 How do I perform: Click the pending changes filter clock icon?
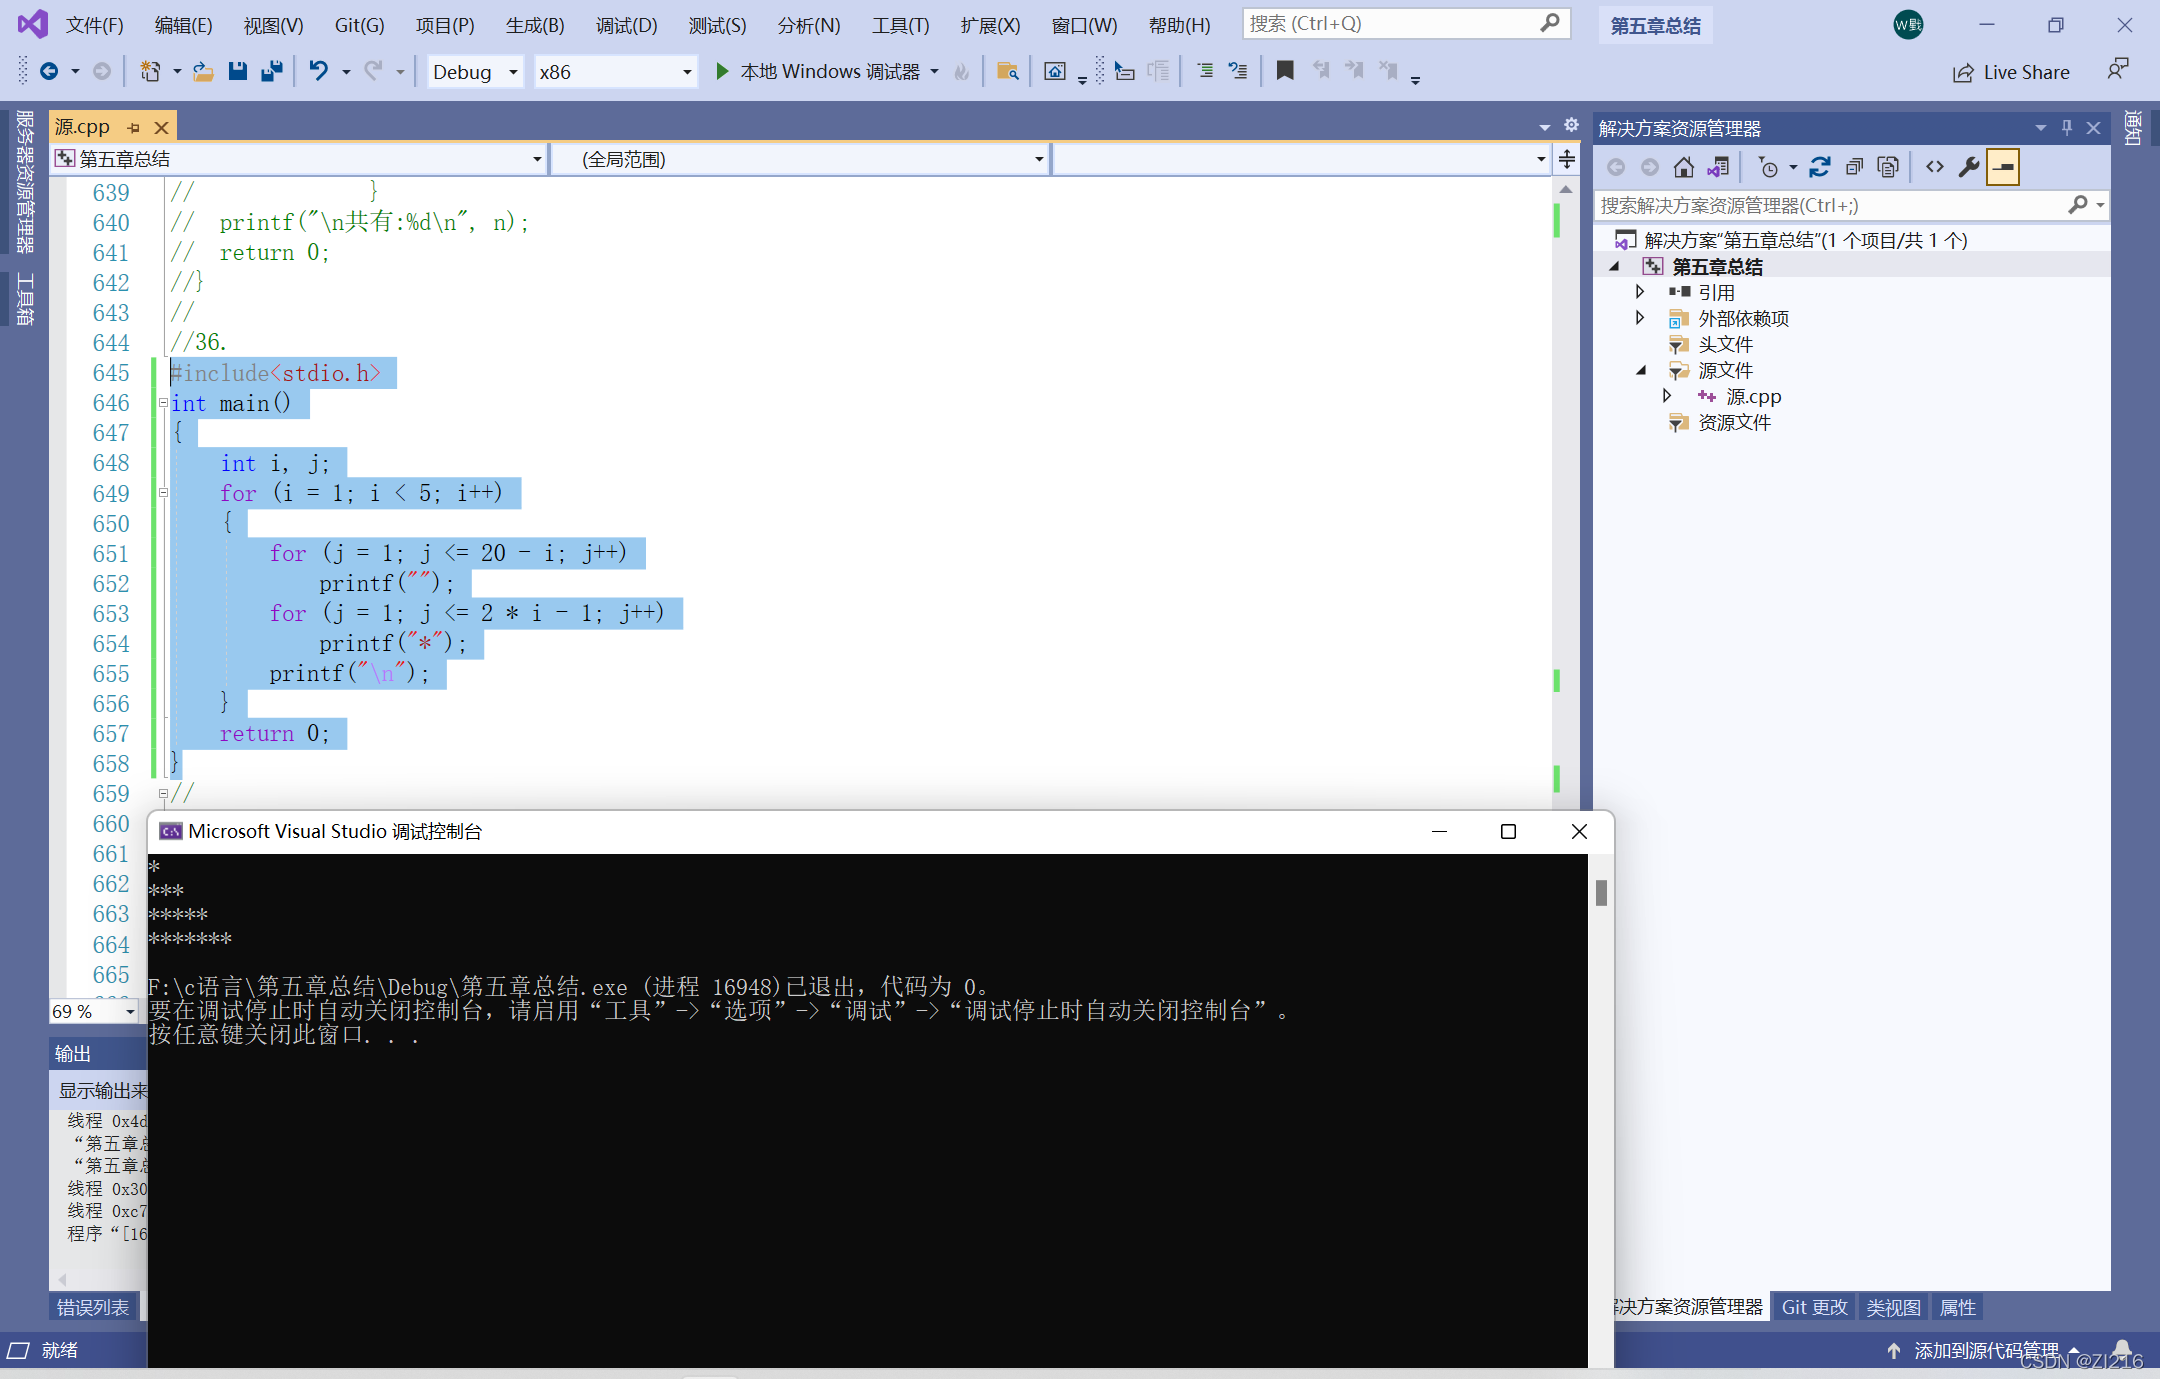pos(1768,167)
